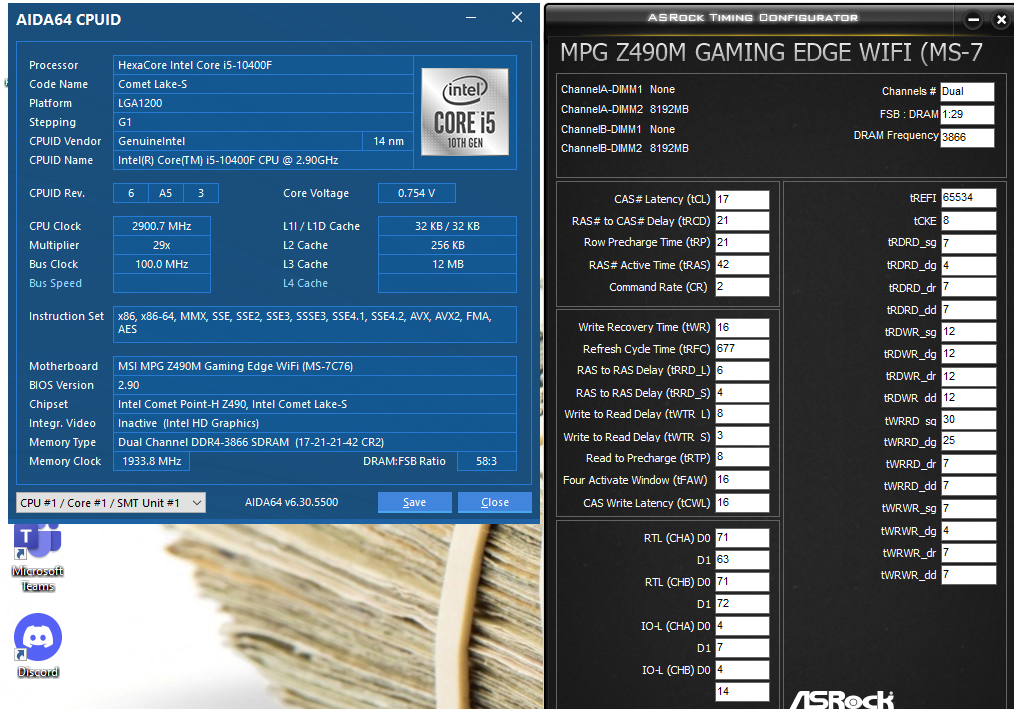Click the Core Voltage value '0.754 V'
The height and width of the screenshot is (709, 1014).
pos(416,193)
